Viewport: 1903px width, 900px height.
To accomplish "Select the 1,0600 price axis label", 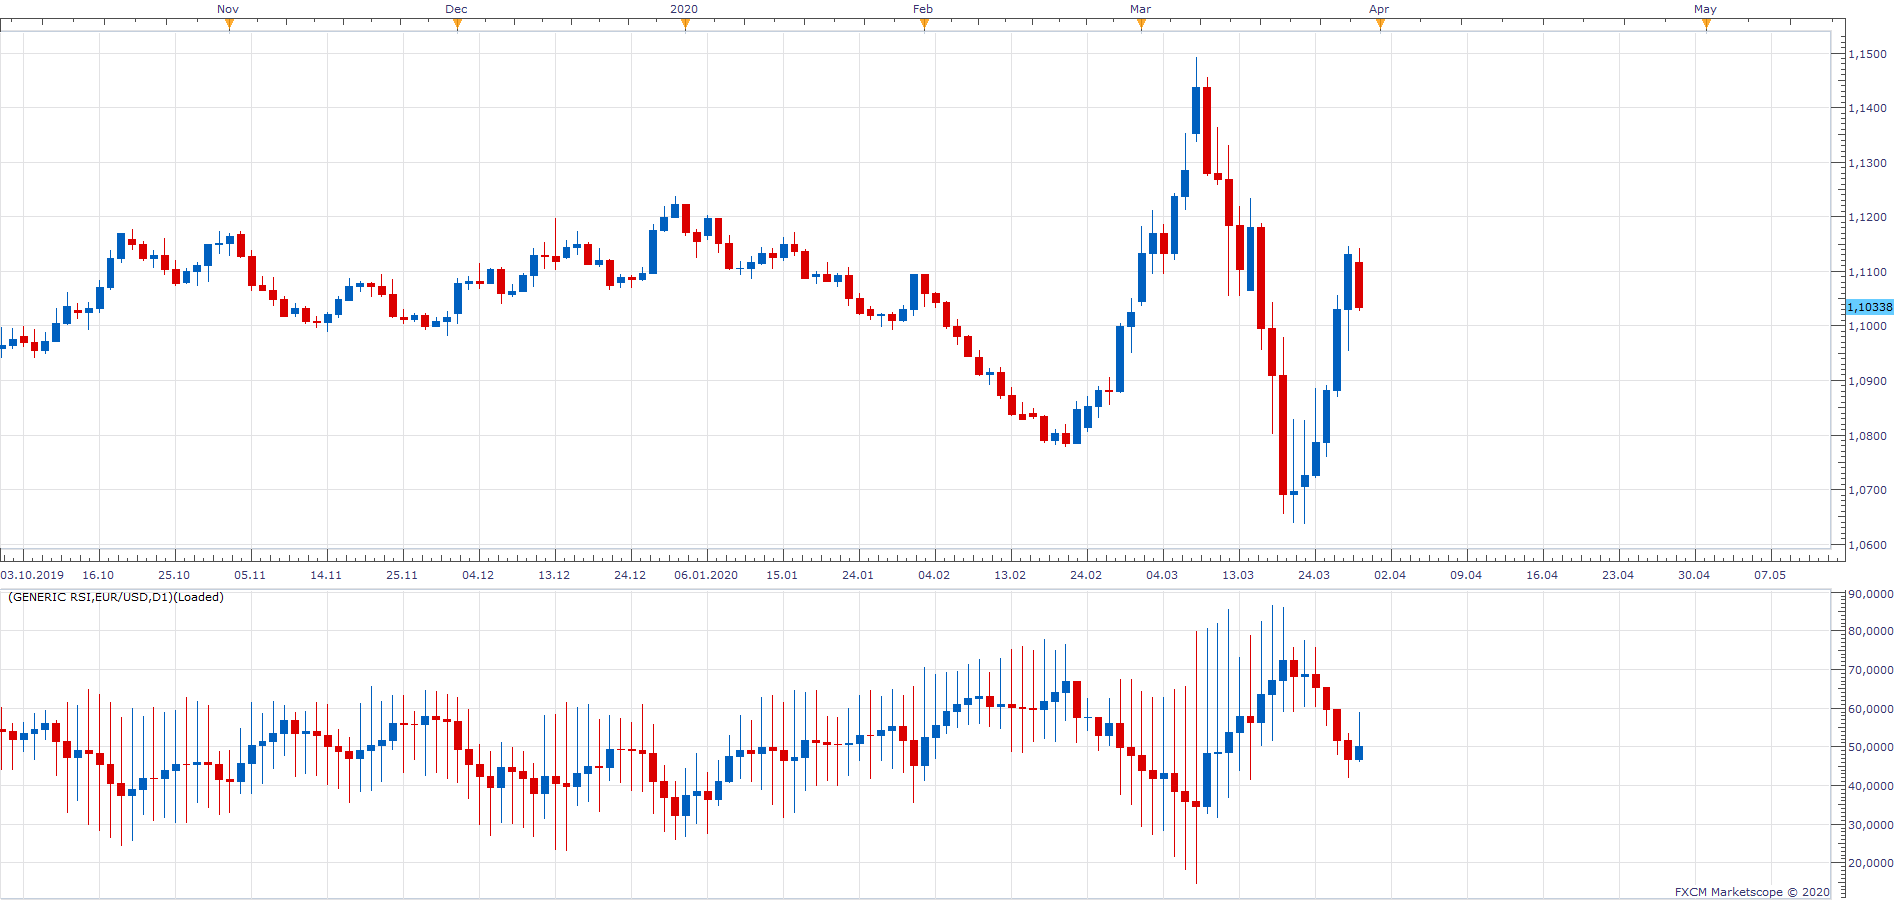I will [1868, 545].
